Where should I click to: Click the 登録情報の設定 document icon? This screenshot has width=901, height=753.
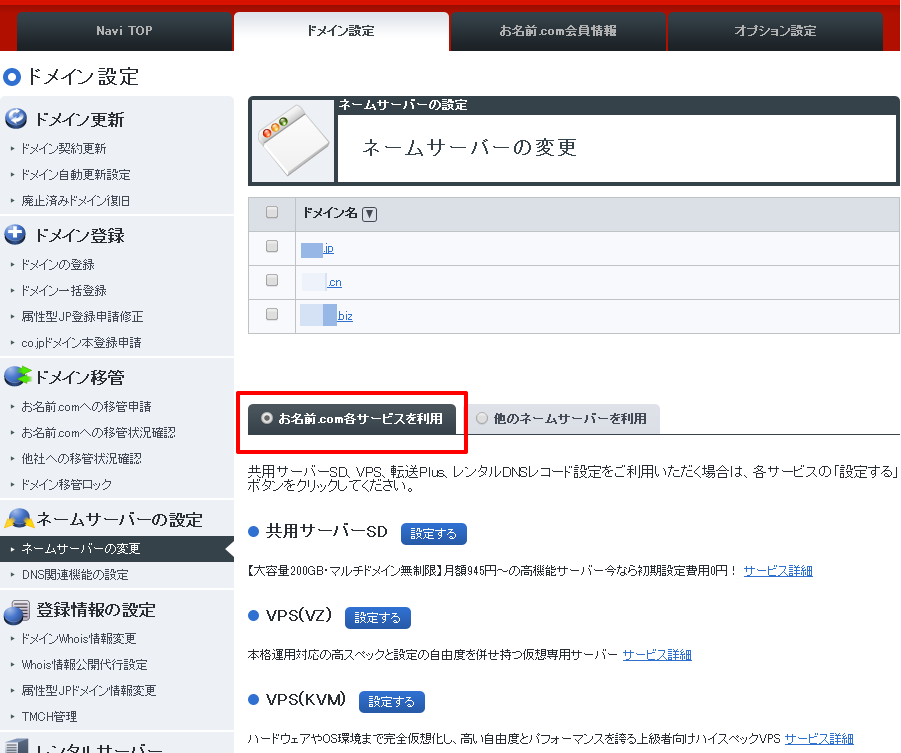17,612
